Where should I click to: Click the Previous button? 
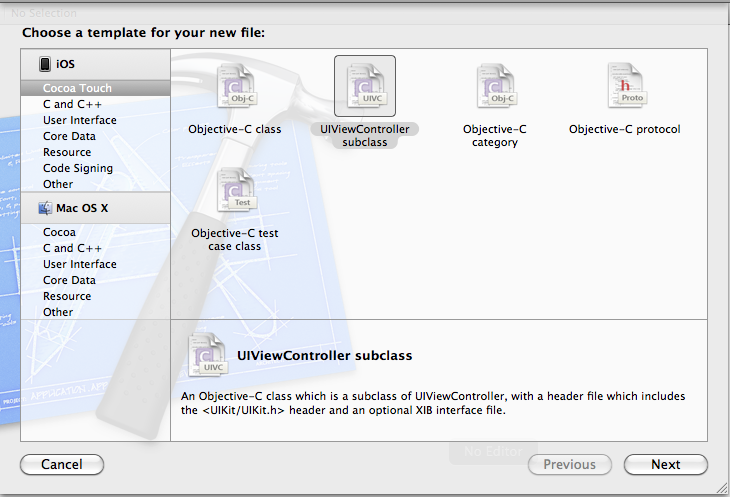tap(569, 464)
